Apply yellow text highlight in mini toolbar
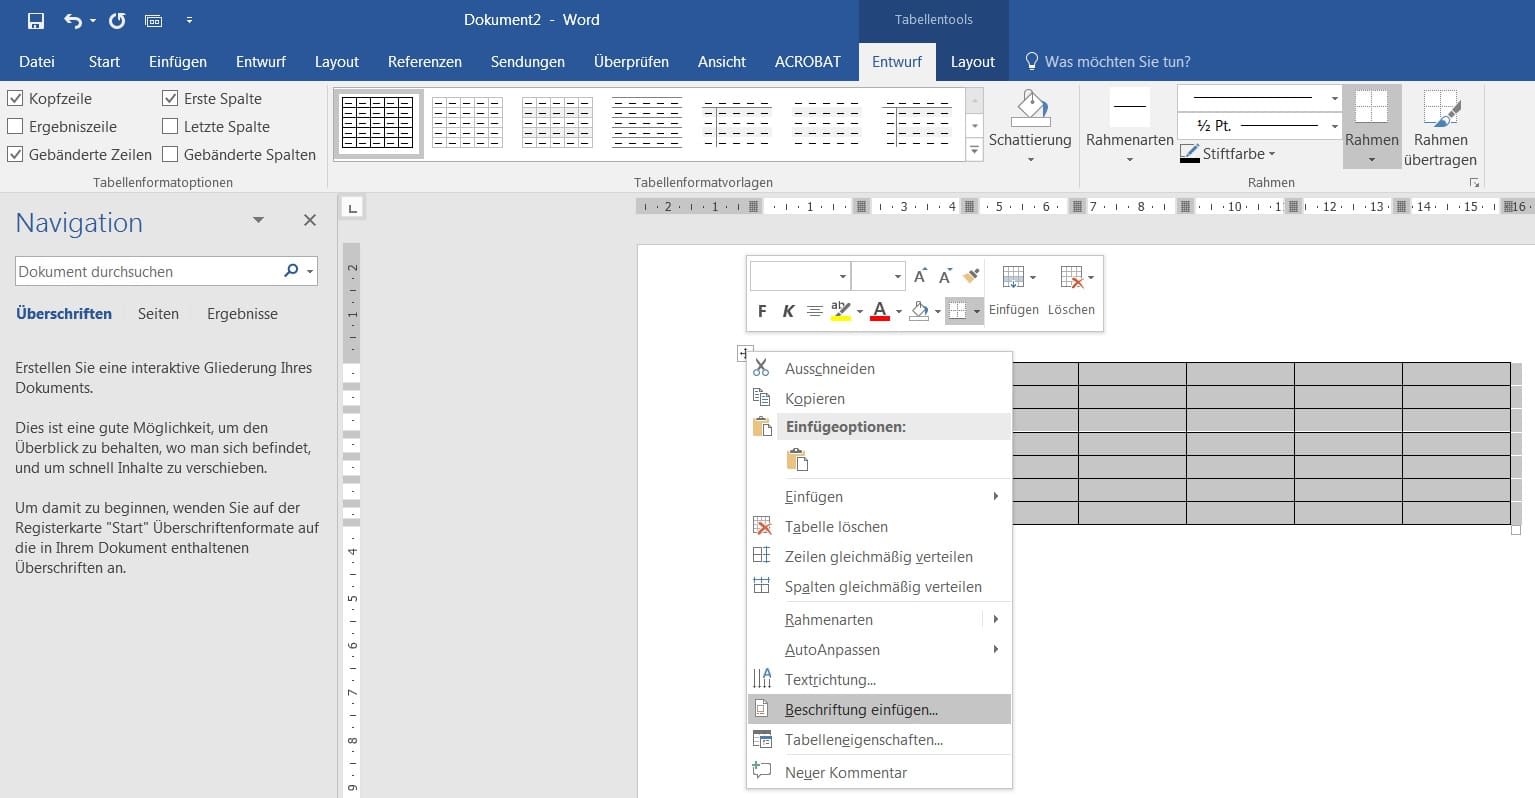This screenshot has height=798, width=1535. click(841, 311)
